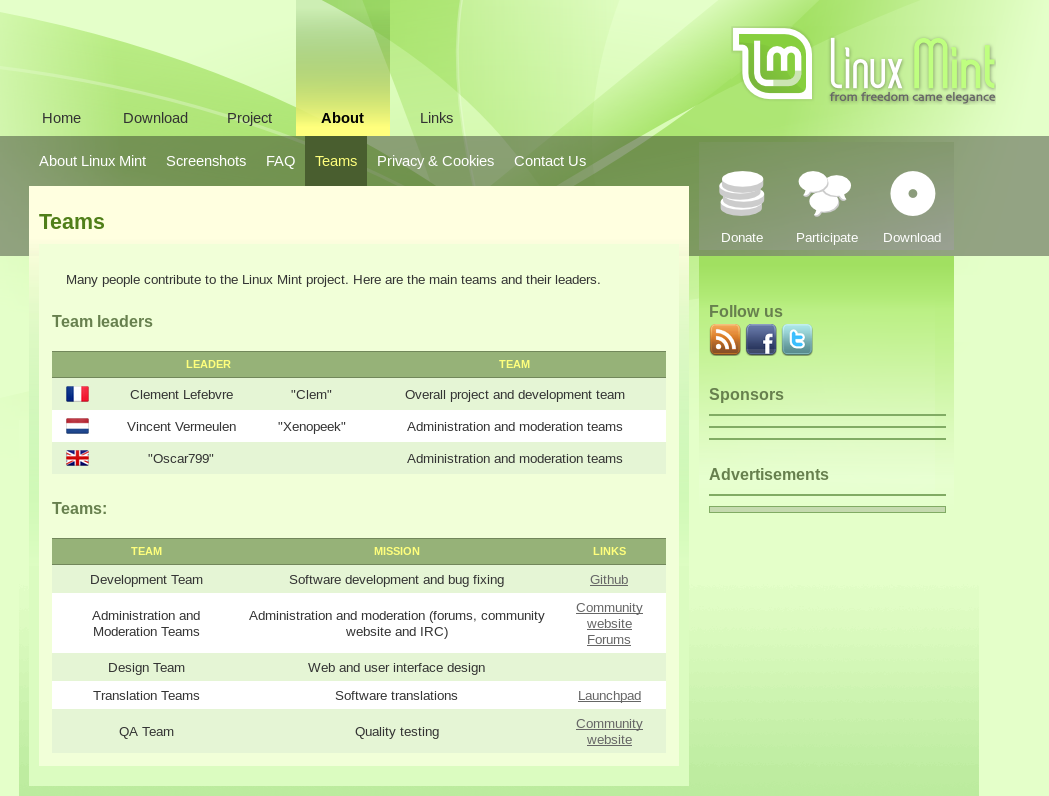Go to the Home tab

click(62, 118)
